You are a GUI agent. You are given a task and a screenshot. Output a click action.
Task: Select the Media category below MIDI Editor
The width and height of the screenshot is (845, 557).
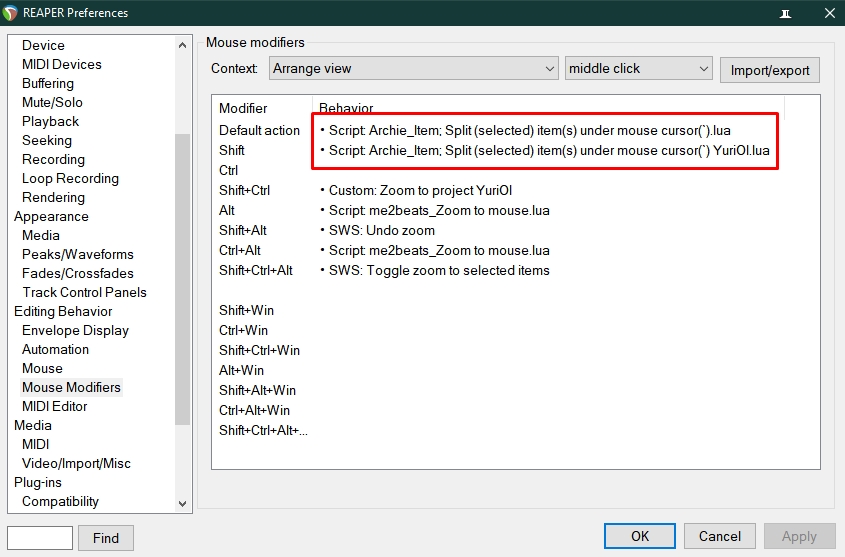tap(33, 425)
